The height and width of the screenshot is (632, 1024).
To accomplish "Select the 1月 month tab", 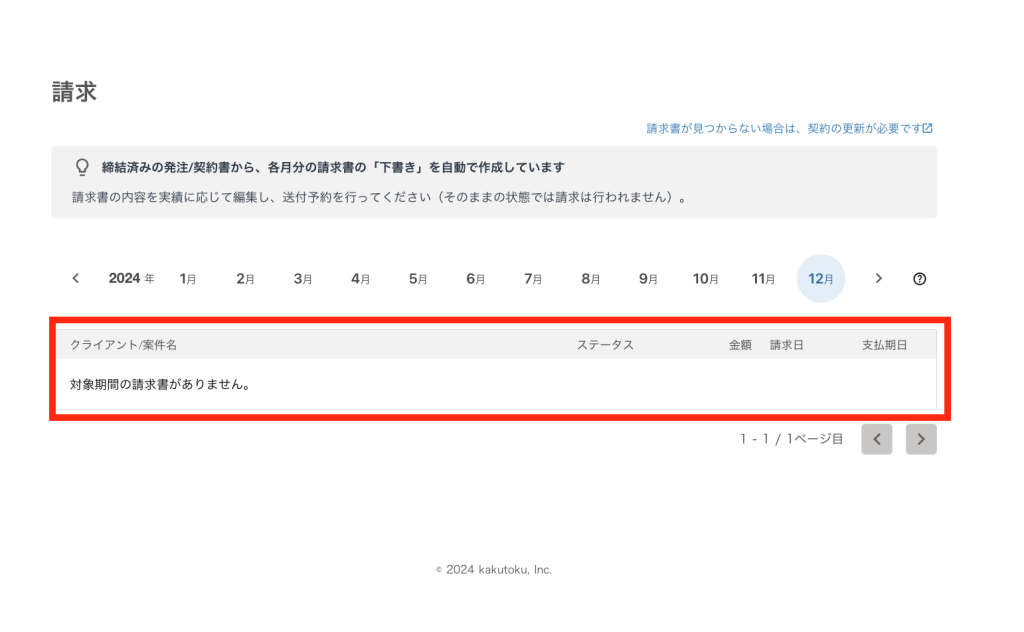I will click(x=188, y=279).
